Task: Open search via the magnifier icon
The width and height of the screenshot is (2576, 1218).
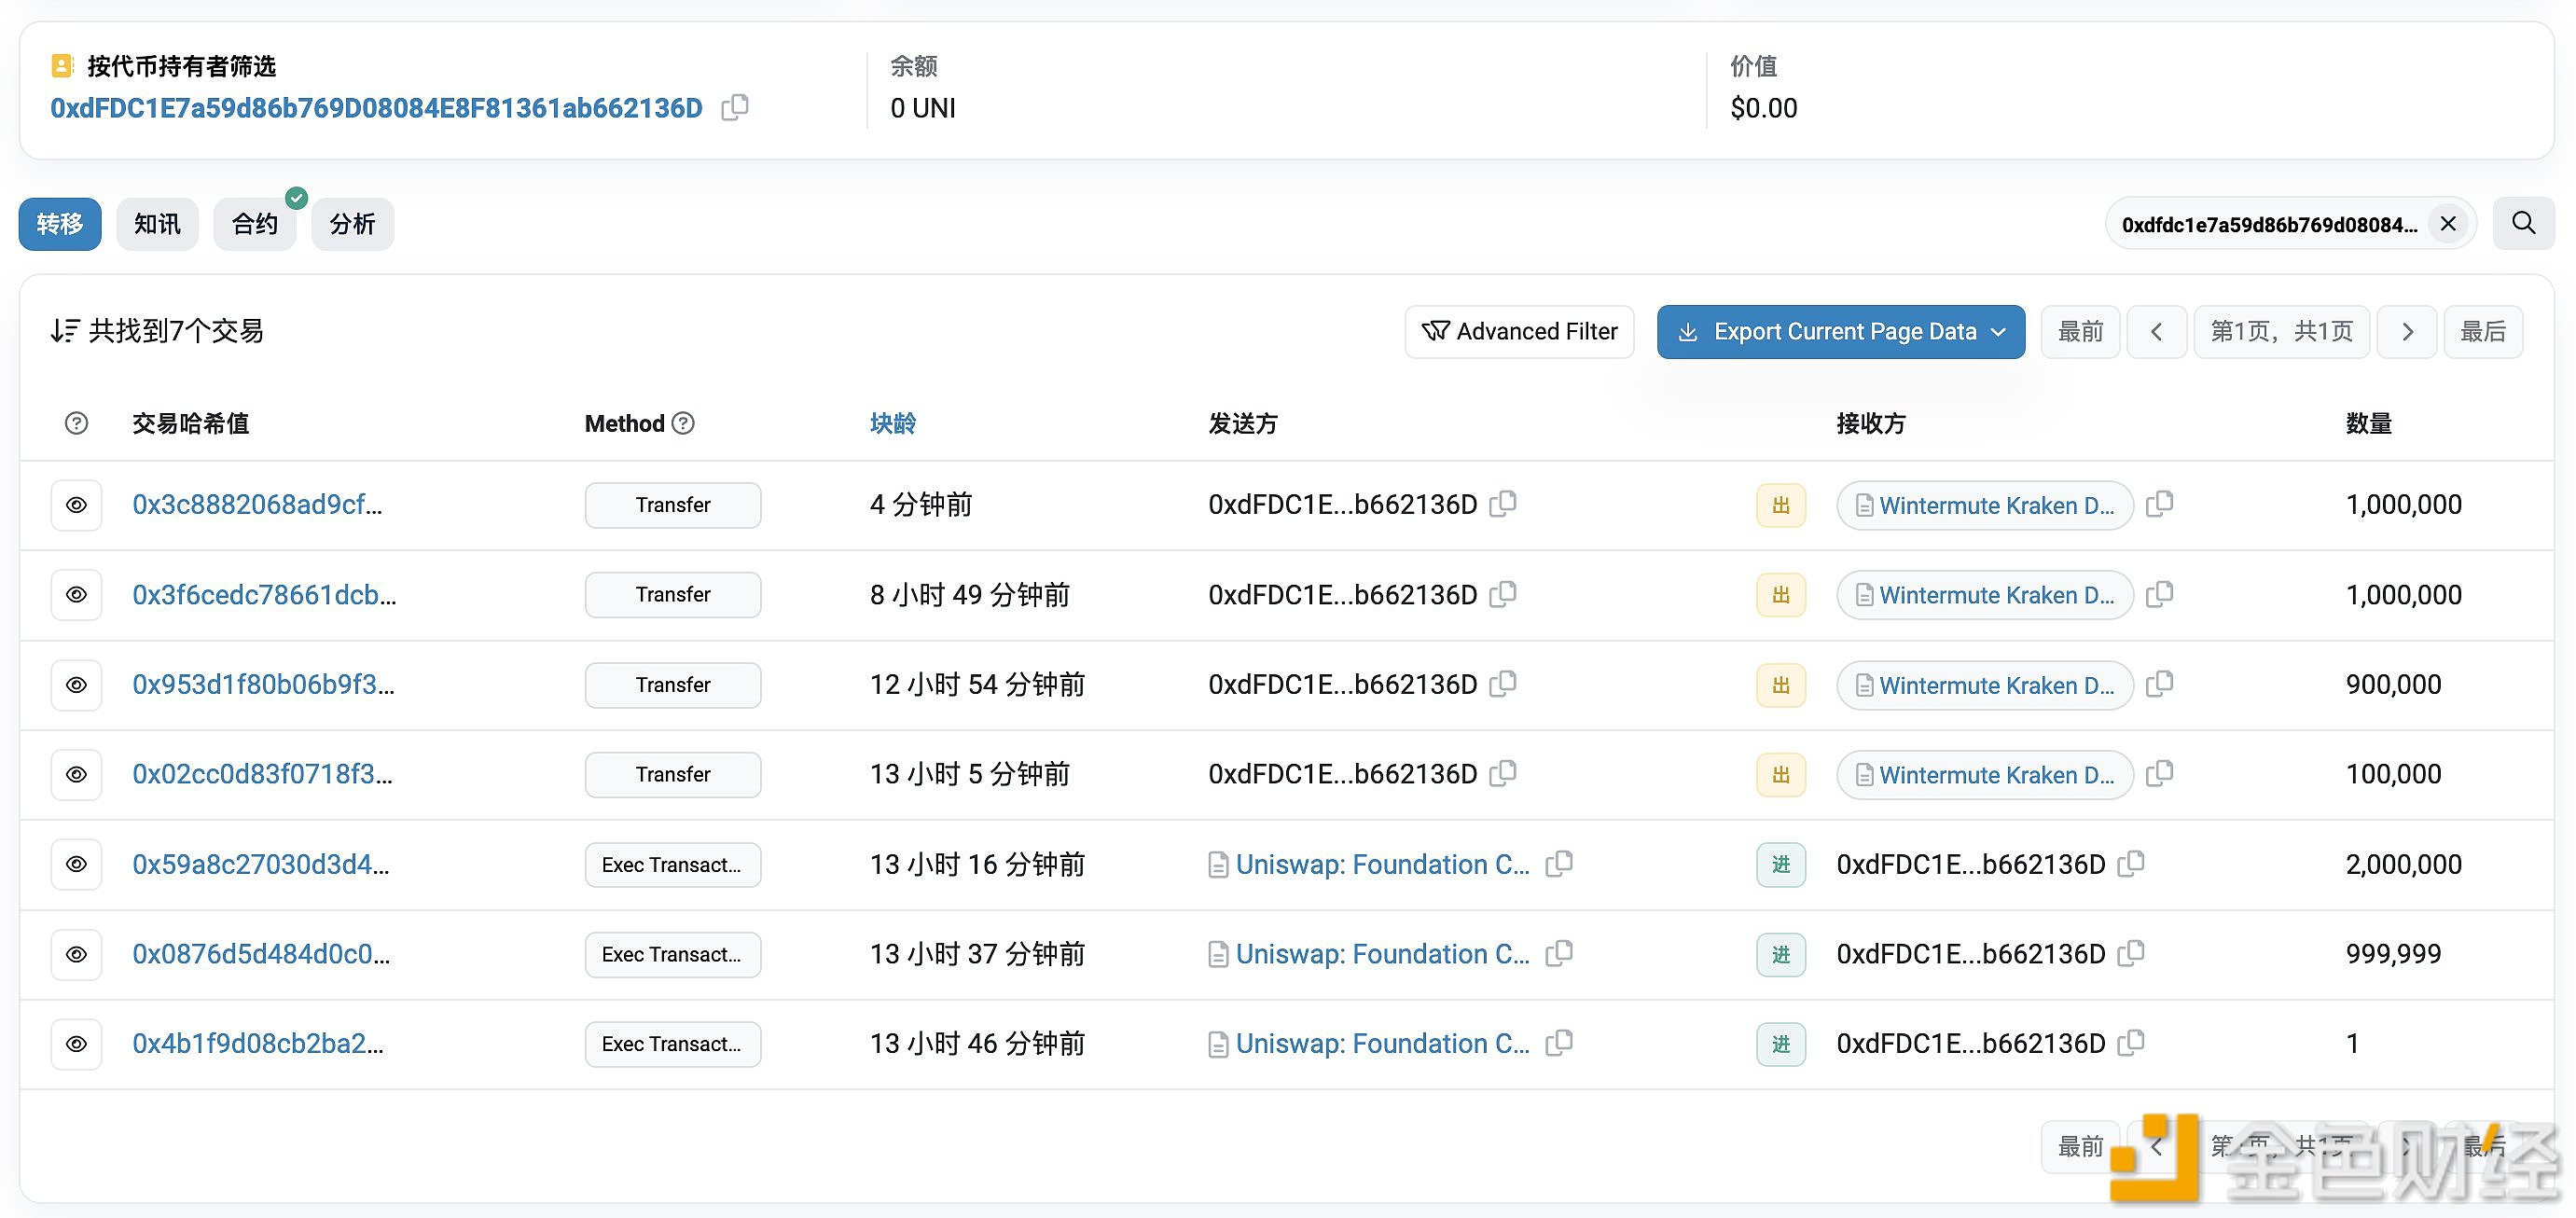Action: coord(2524,223)
